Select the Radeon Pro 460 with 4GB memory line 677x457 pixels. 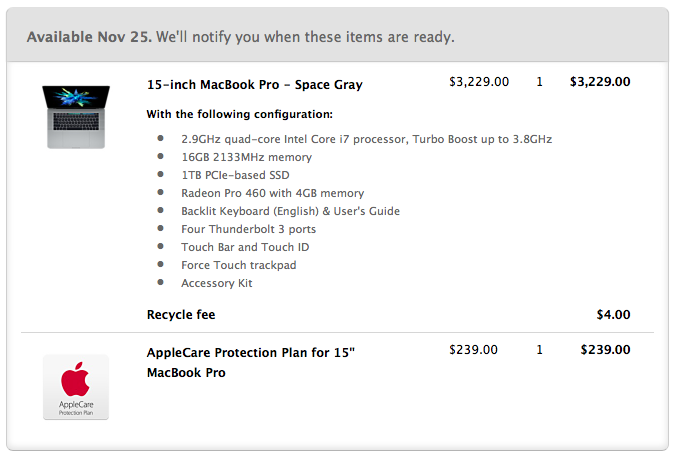[x=272, y=193]
